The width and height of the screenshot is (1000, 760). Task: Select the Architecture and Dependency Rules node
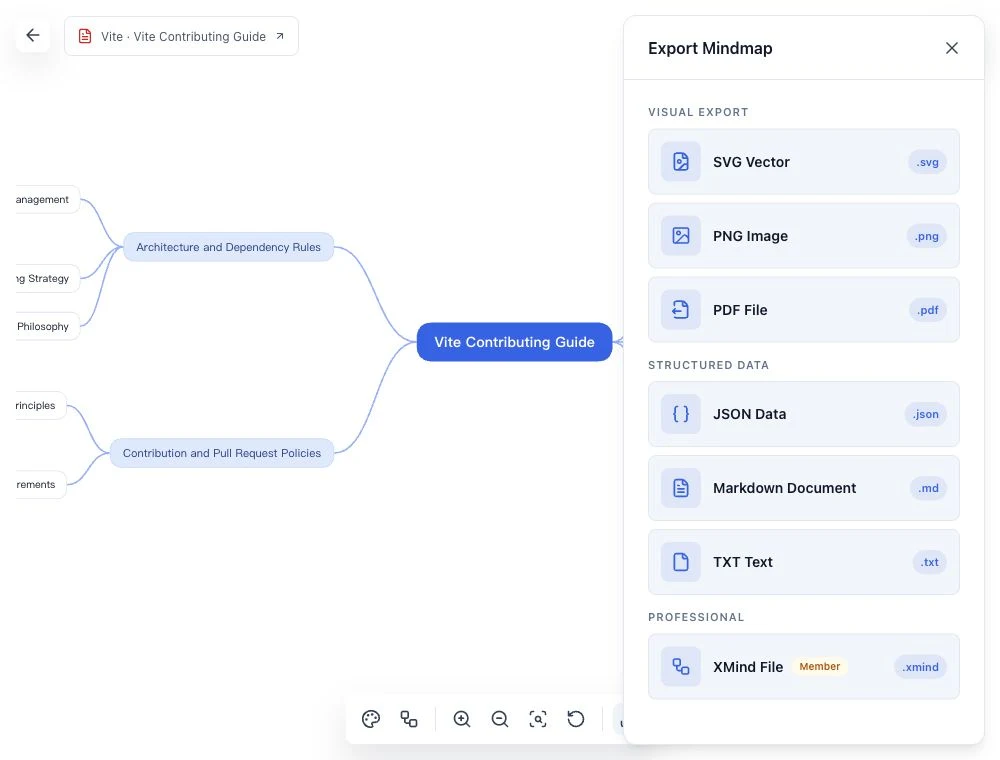(x=228, y=247)
